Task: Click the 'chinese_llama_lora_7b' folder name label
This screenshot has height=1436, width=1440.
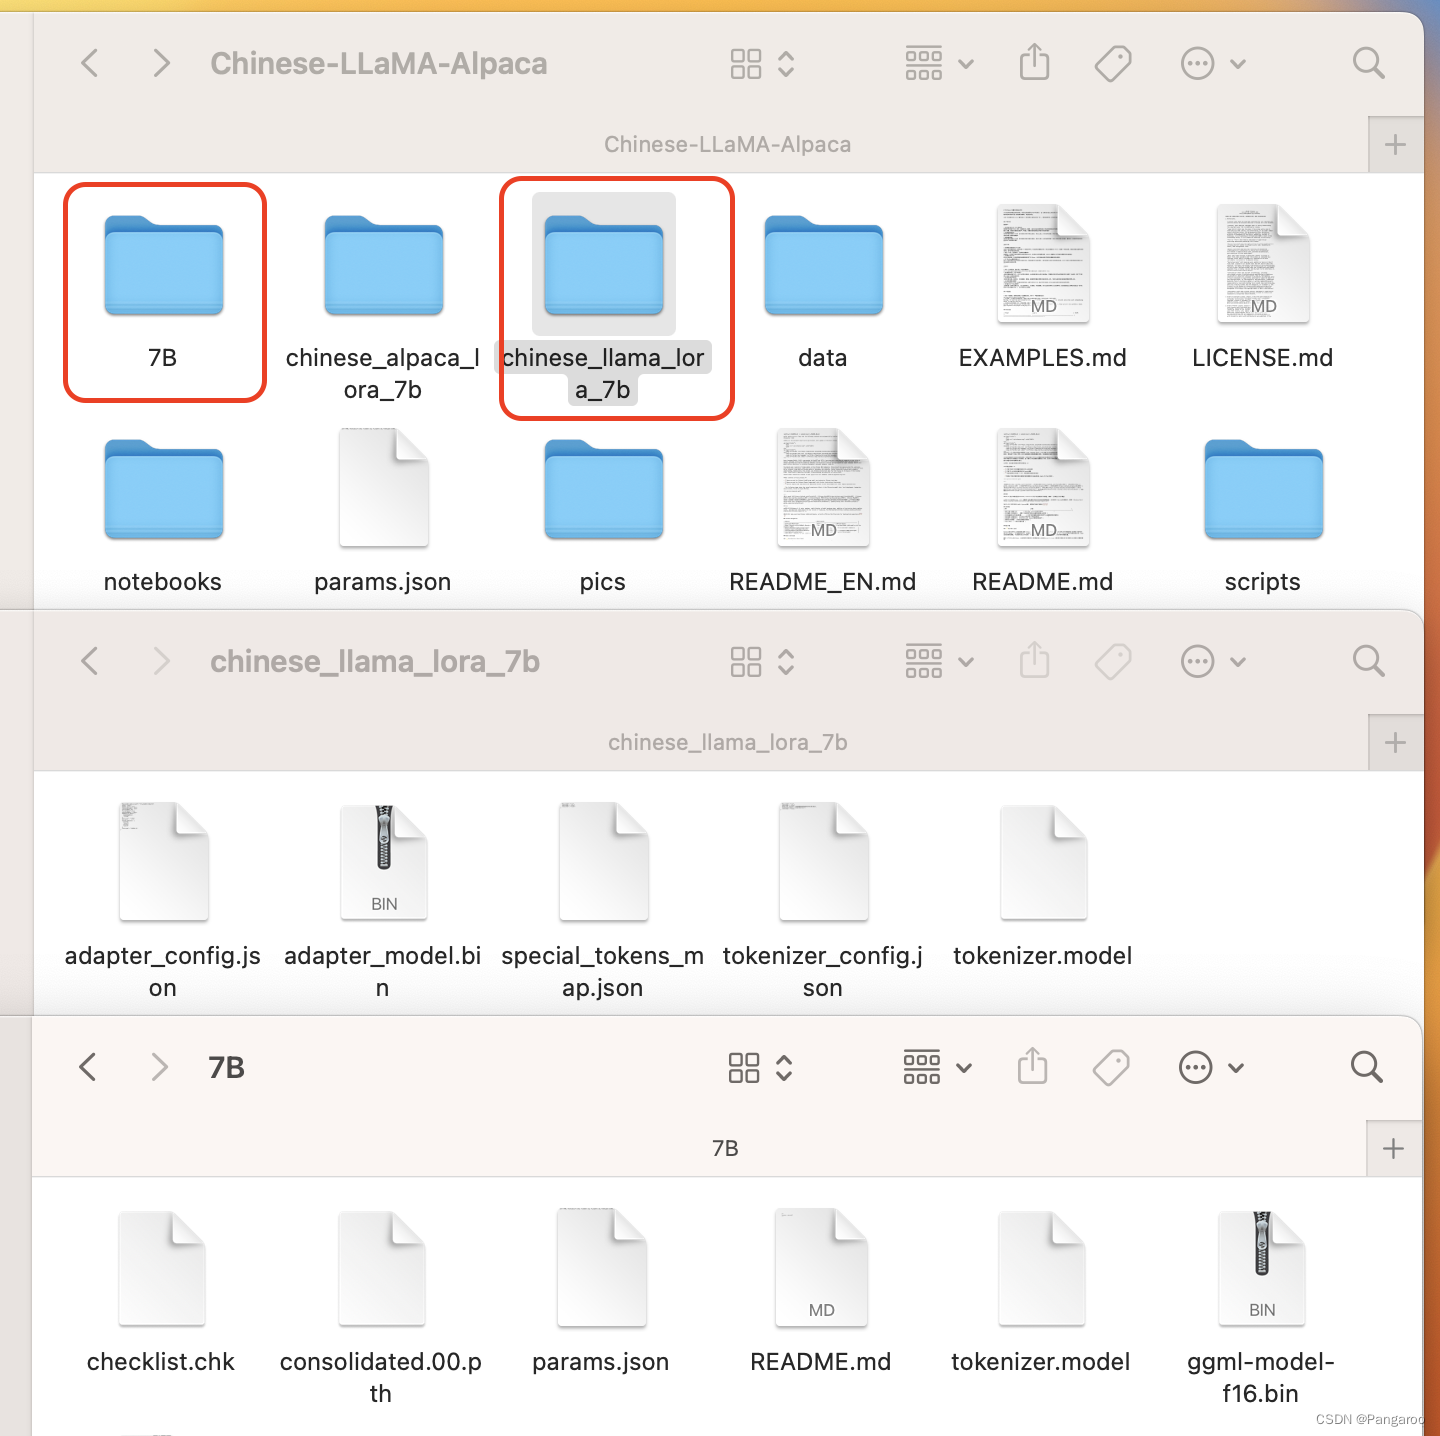Action: tap(603, 374)
